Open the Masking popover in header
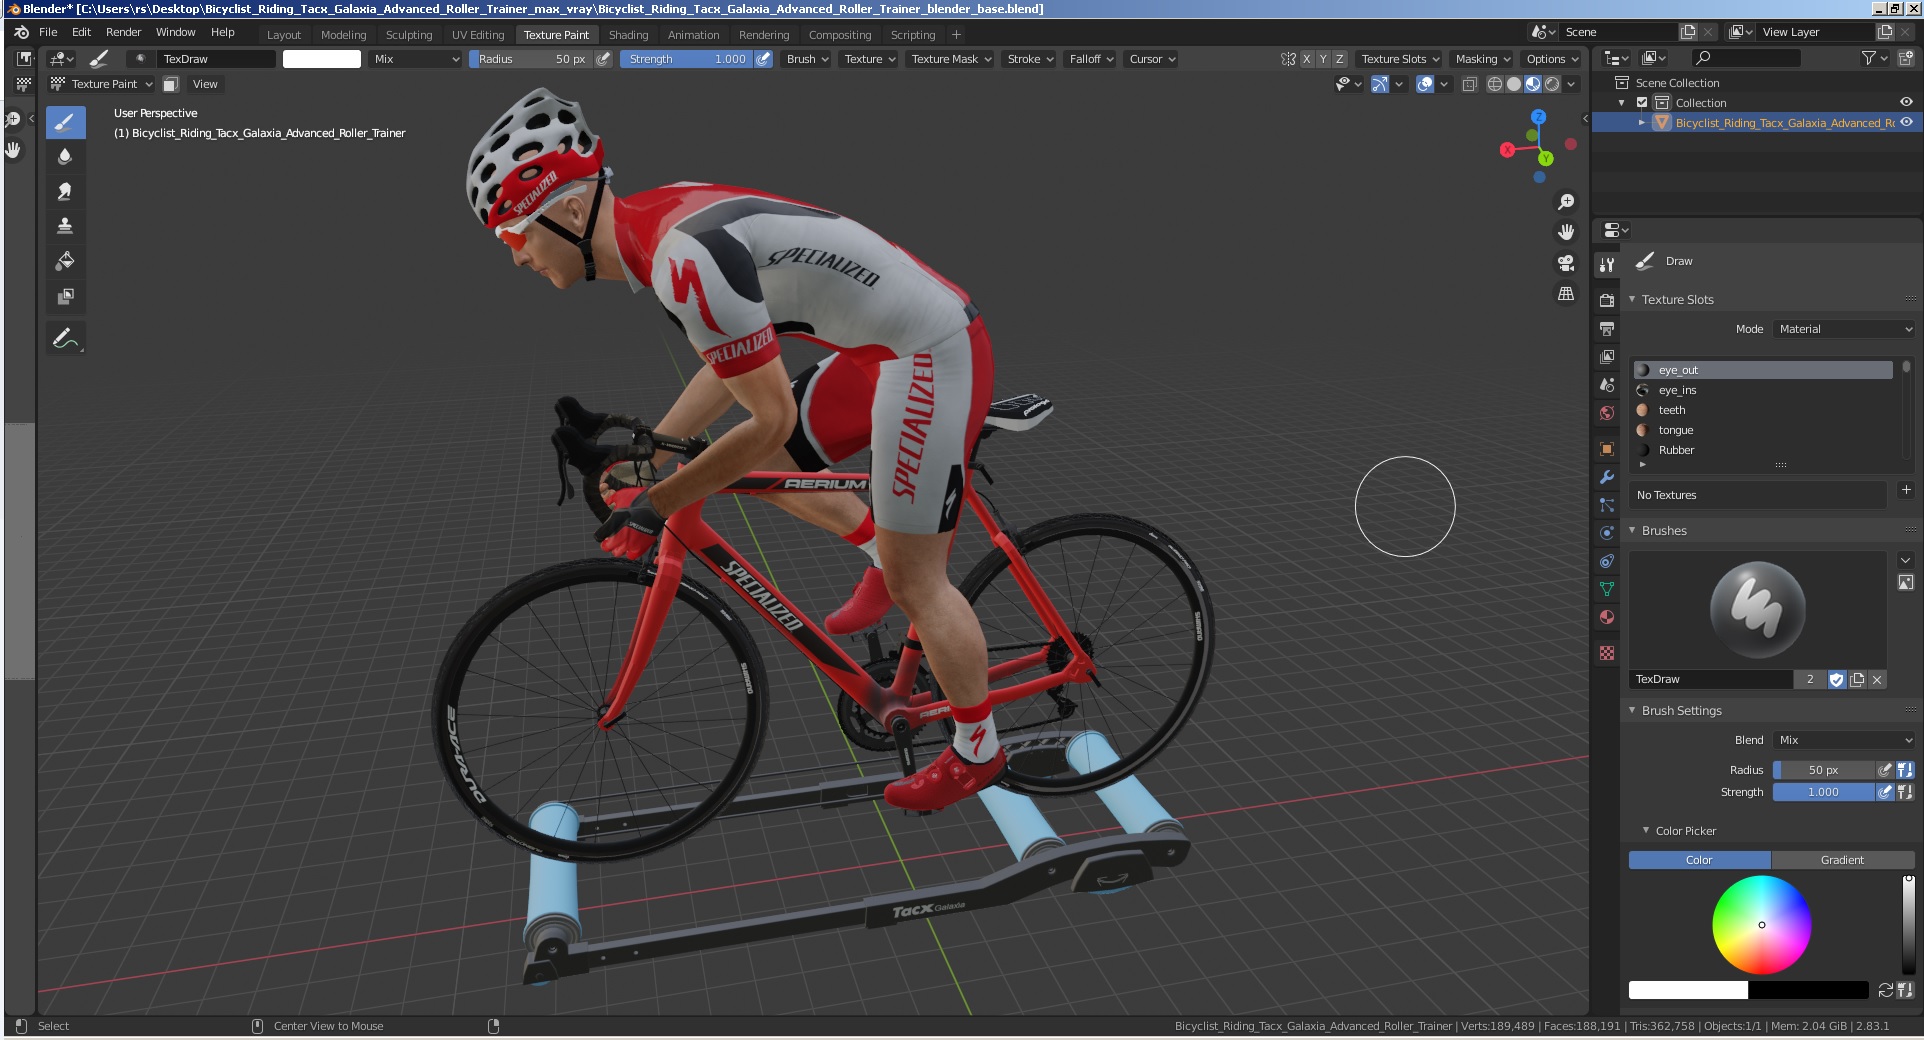This screenshot has height=1040, width=1924. 1482,59
